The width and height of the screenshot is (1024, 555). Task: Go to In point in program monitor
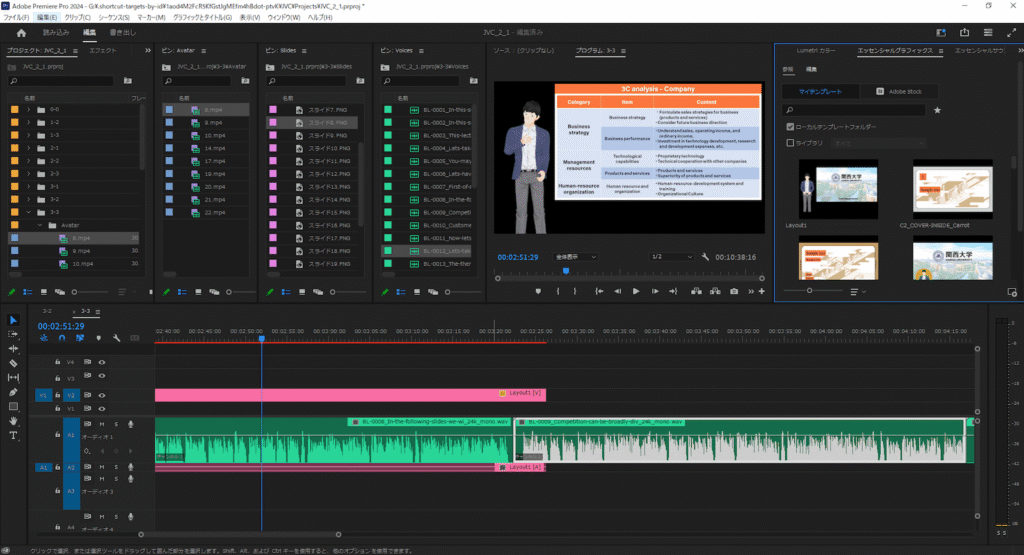point(599,291)
